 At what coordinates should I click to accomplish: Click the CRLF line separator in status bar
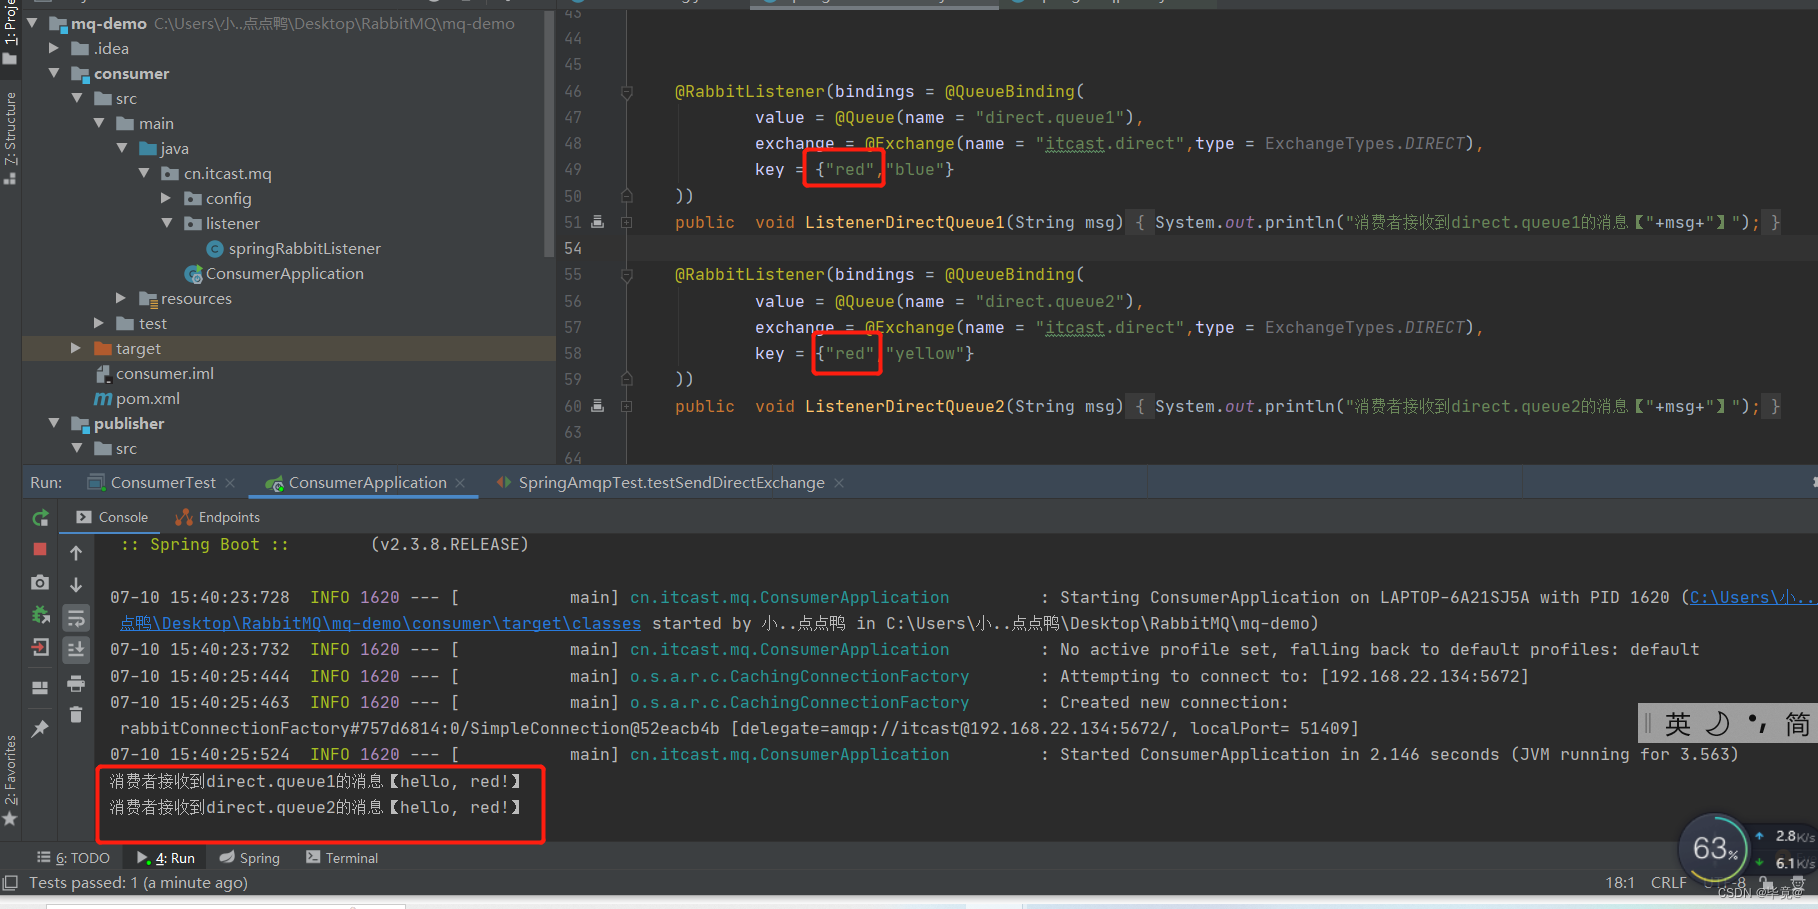pyautogui.click(x=1668, y=883)
